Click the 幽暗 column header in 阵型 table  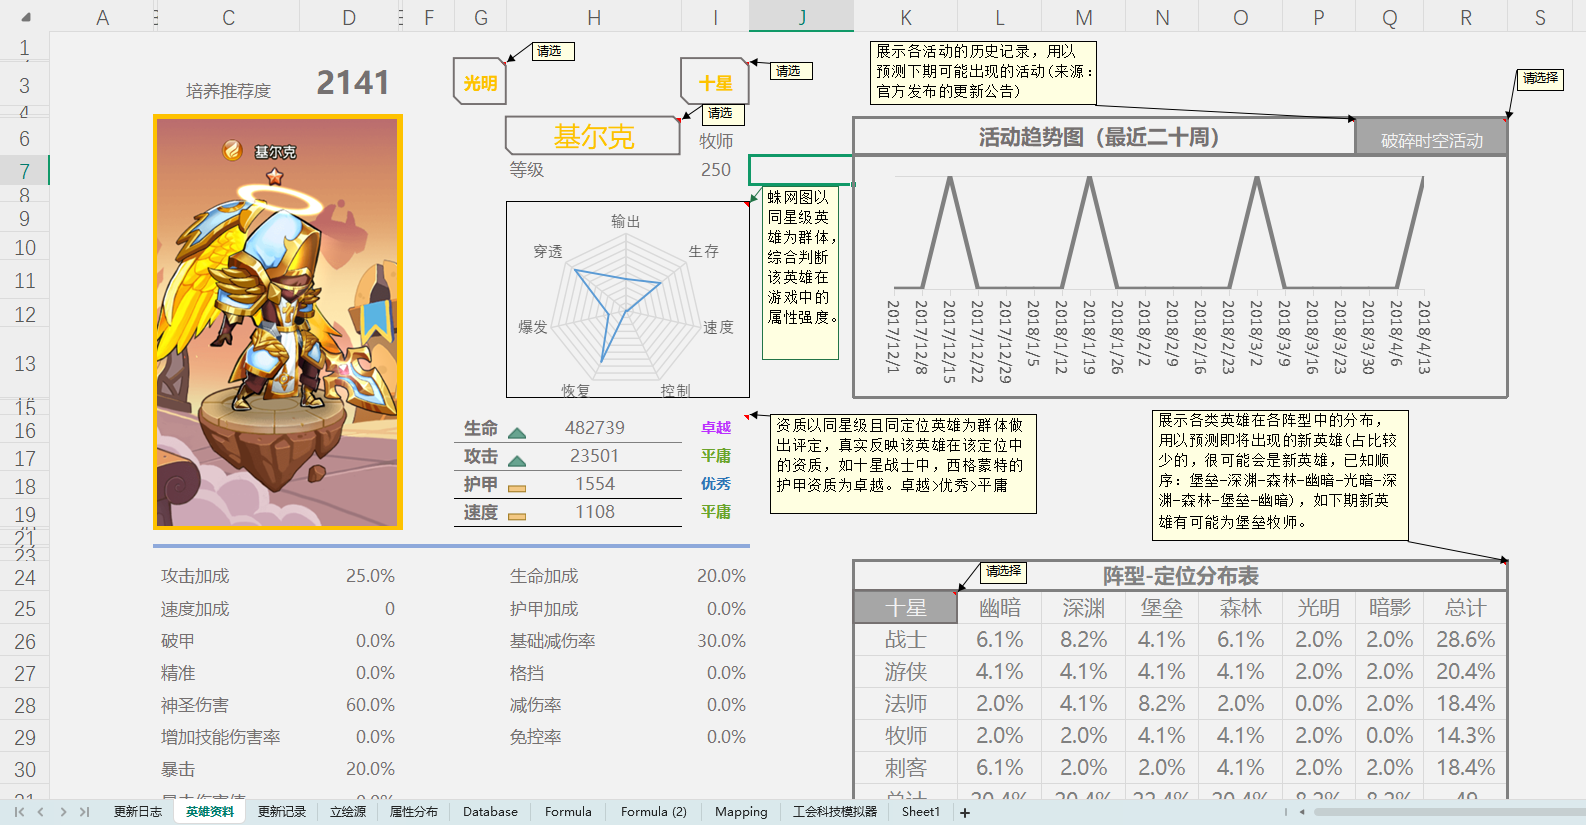pos(1000,608)
